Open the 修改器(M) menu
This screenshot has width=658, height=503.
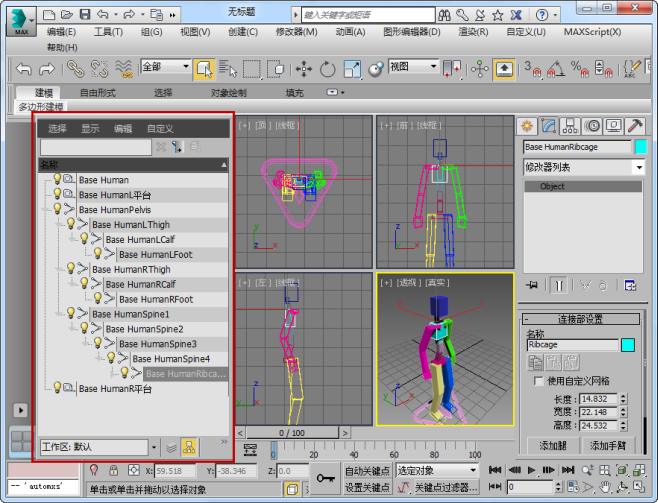(x=297, y=32)
